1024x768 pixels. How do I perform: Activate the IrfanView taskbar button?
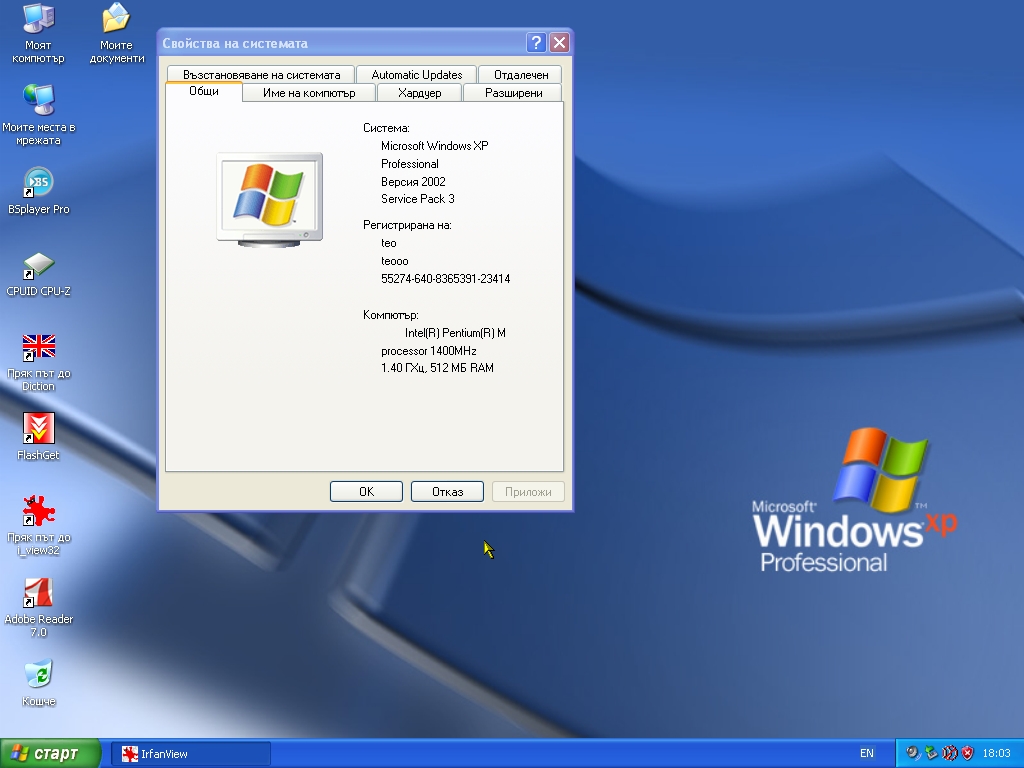point(191,754)
